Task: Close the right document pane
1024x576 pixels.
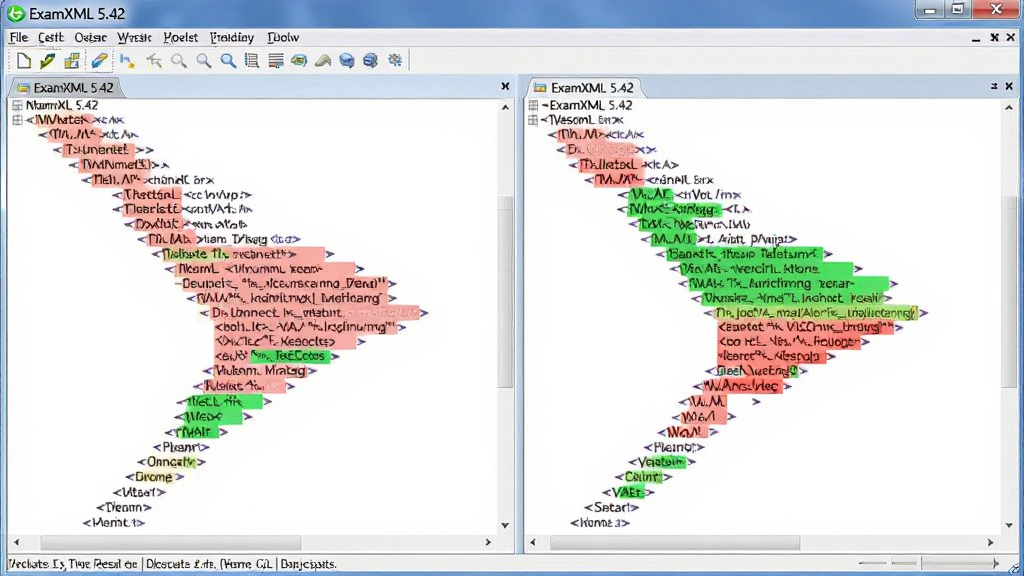Action: (1009, 86)
